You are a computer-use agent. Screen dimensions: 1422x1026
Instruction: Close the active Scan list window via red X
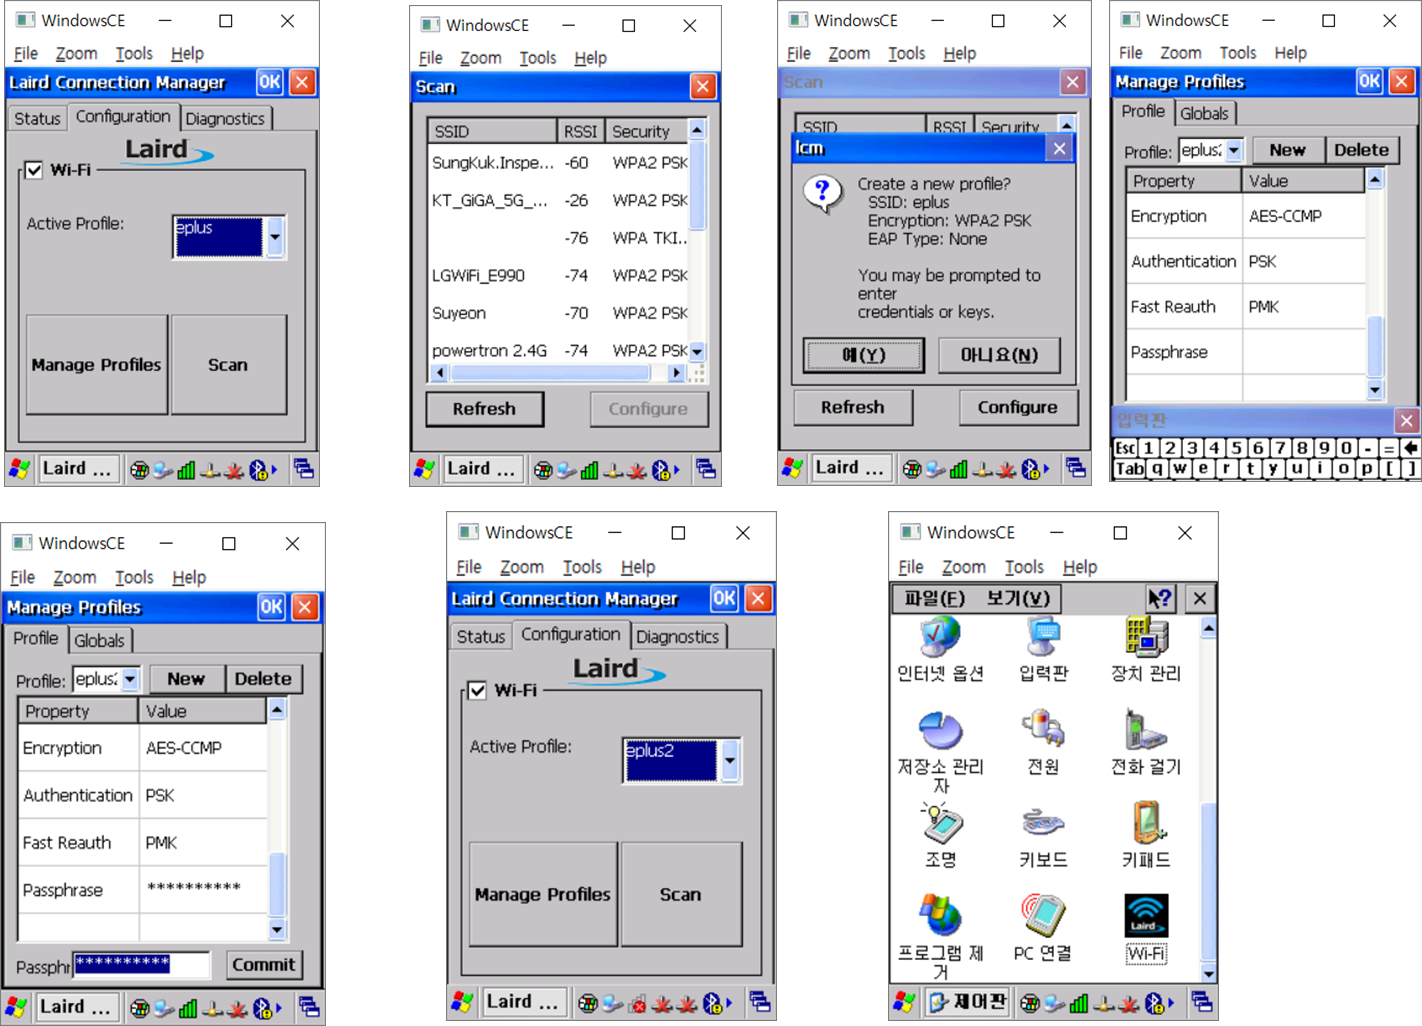point(703,86)
